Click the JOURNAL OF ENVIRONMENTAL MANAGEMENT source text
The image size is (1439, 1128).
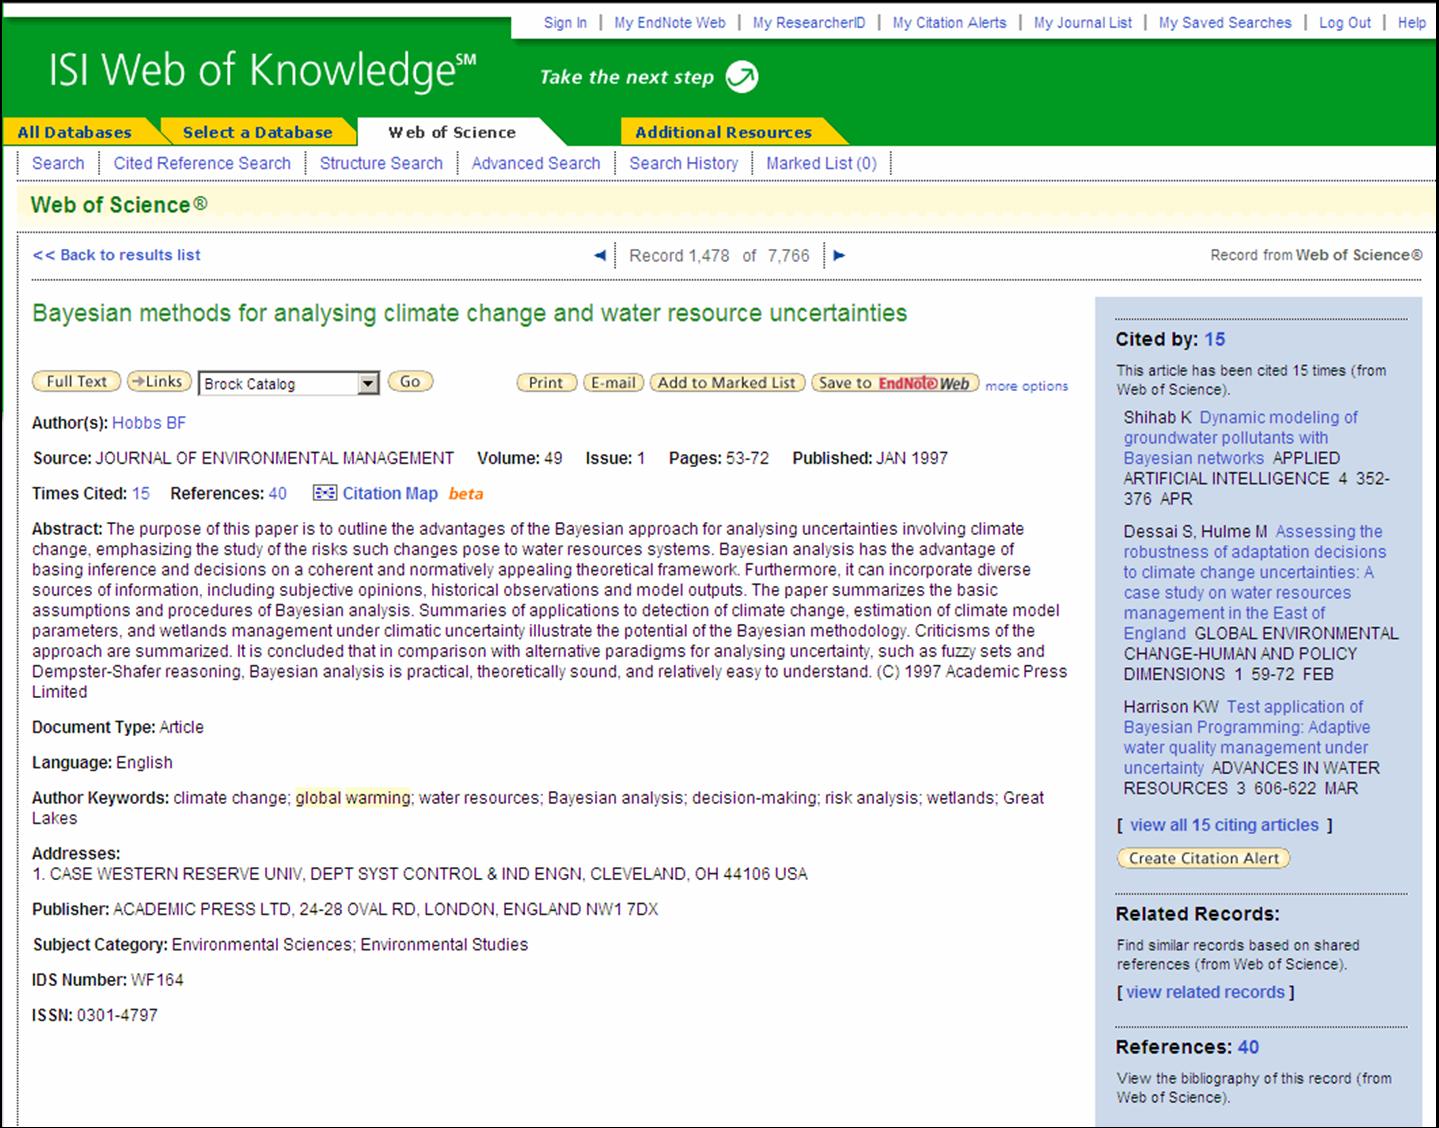[274, 458]
